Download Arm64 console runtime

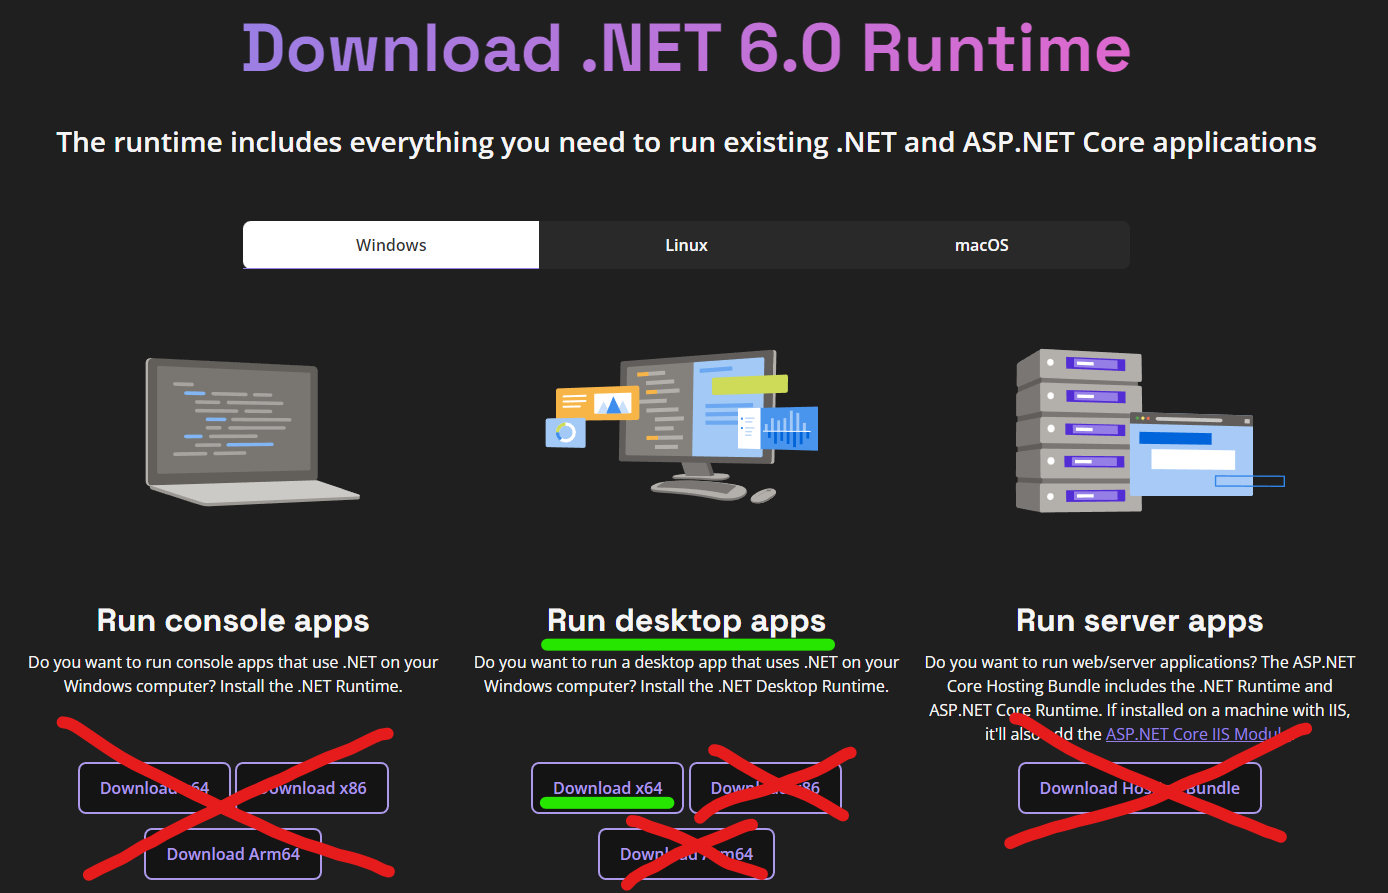tap(233, 854)
